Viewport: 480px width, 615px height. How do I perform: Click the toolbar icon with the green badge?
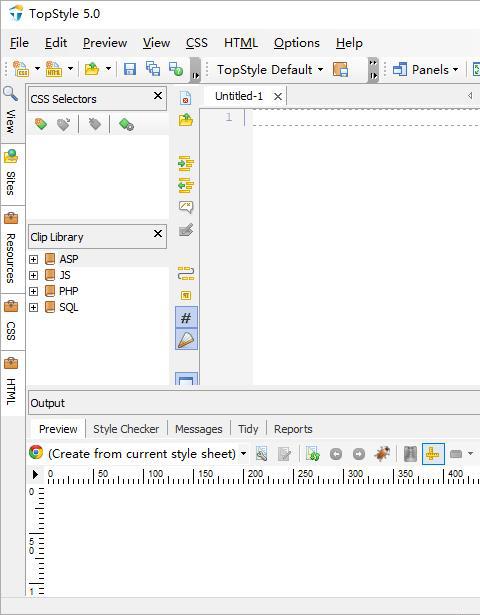tap(176, 69)
